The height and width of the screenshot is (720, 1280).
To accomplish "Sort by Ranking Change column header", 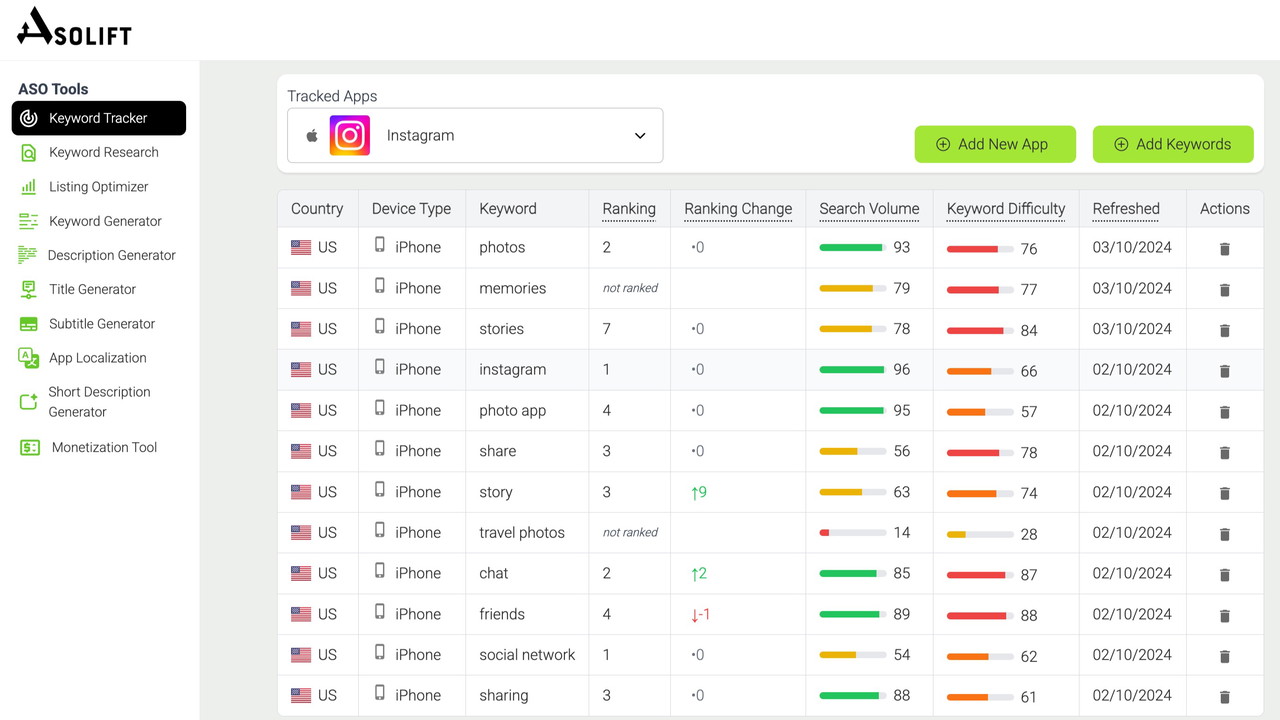I will click(x=738, y=209).
